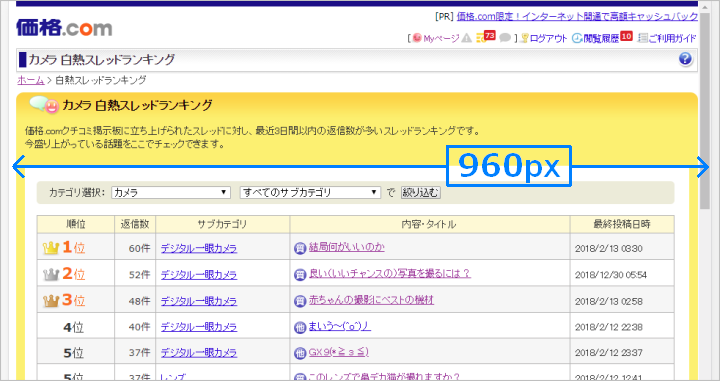Screen dimensions: 720x381
Task: Click the gray speech bubble icon
Action: [505, 38]
